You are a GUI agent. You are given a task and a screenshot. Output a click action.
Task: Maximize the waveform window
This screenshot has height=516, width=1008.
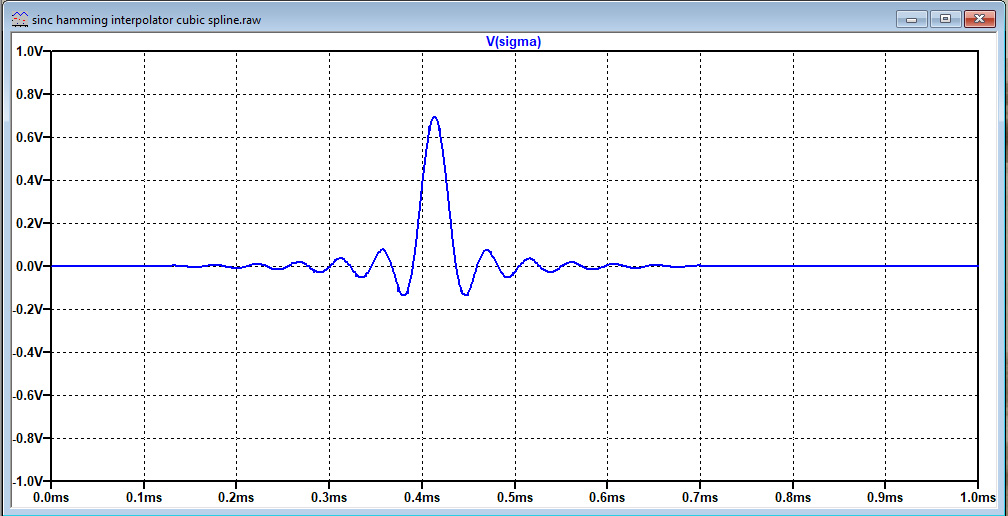[946, 19]
